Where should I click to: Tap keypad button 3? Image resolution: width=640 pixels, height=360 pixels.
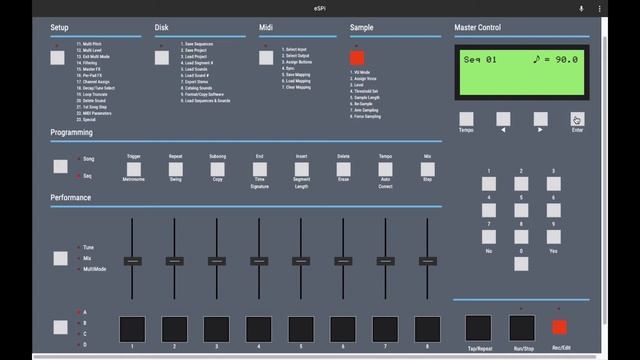pyautogui.click(x=553, y=184)
